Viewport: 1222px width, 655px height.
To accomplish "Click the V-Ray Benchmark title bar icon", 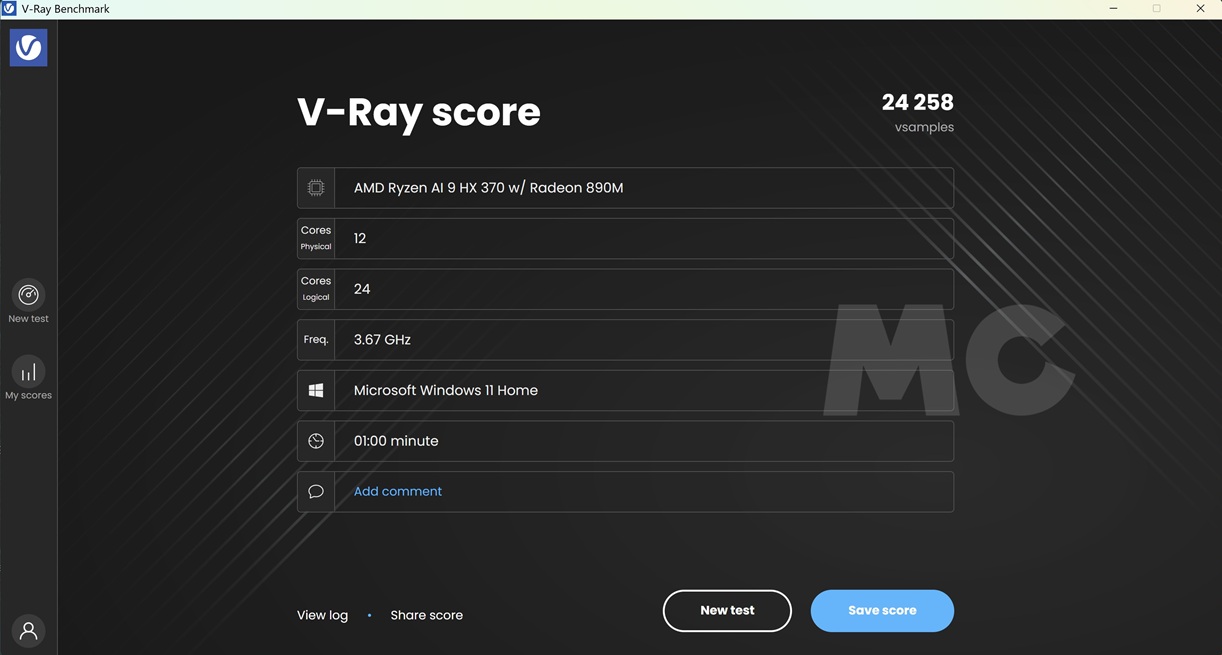I will 9,8.
